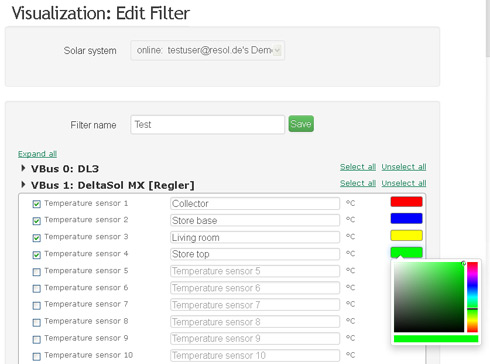
Task: Click the 'Solar system' label
Action: (x=90, y=51)
